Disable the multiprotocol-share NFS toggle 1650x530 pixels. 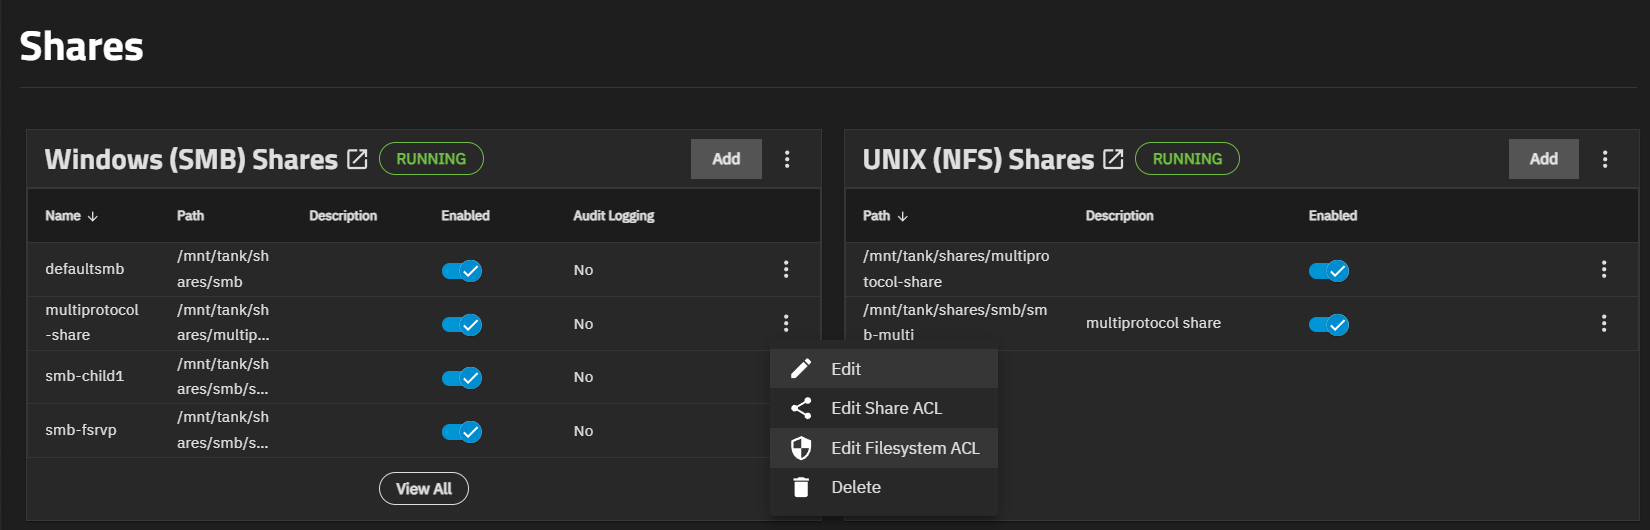[1329, 271]
